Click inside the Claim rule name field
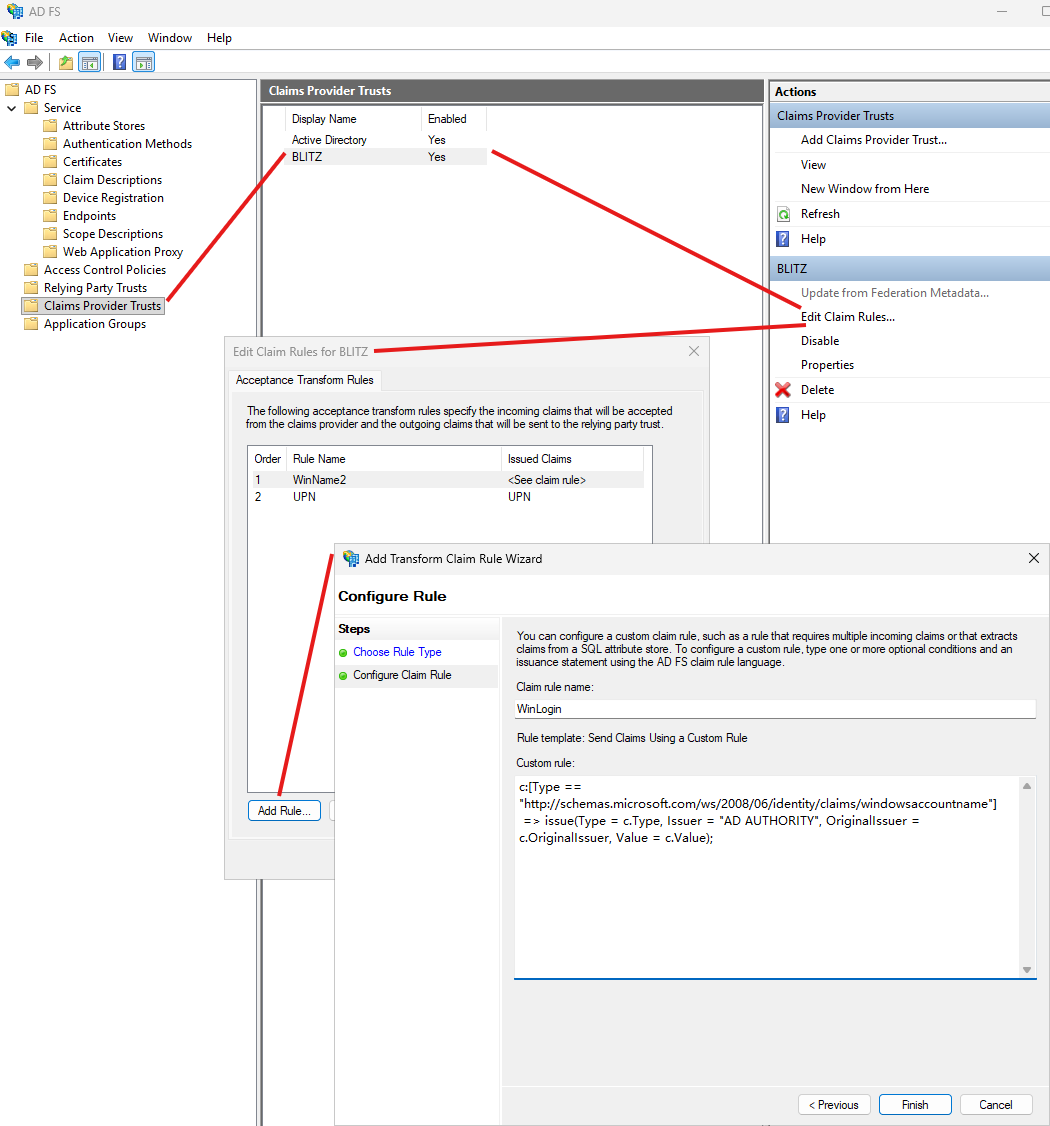Viewport: 1050px width, 1126px height. click(x=775, y=709)
